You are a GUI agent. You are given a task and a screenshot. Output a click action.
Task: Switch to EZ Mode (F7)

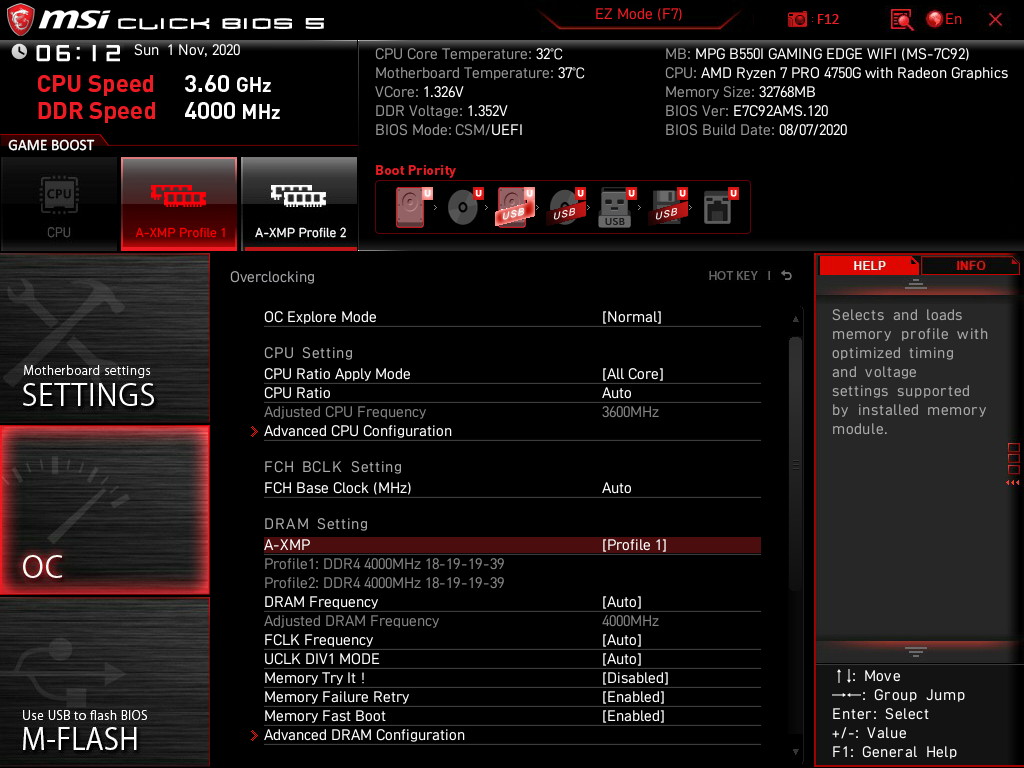(639, 14)
